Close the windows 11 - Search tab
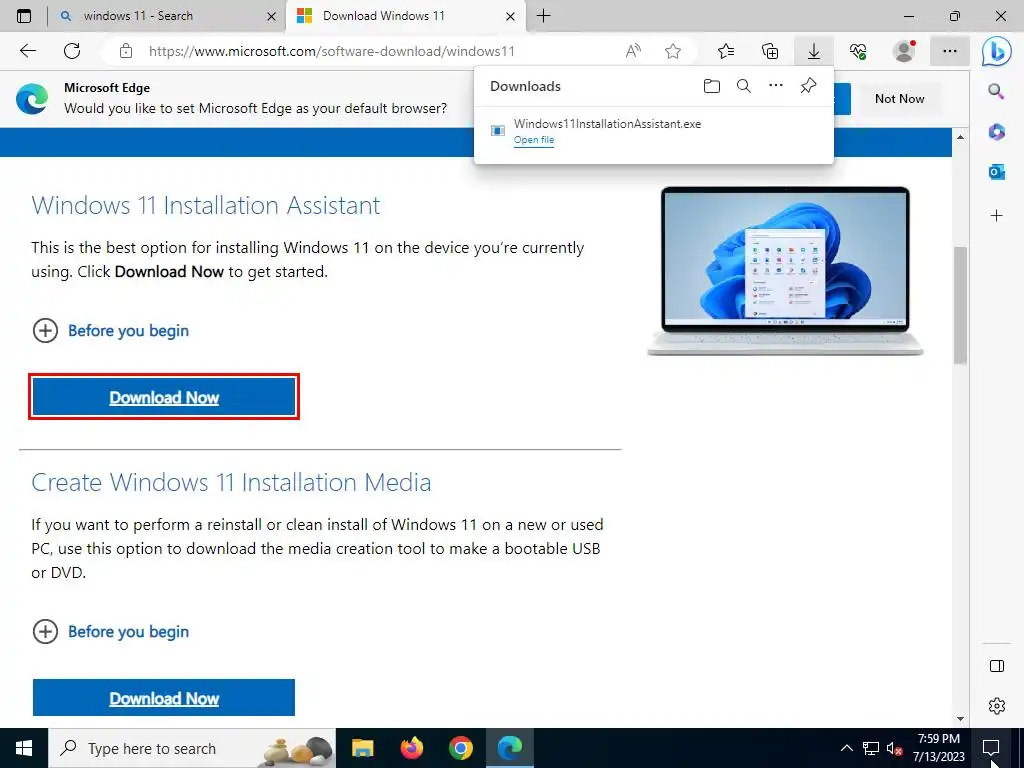 click(271, 16)
